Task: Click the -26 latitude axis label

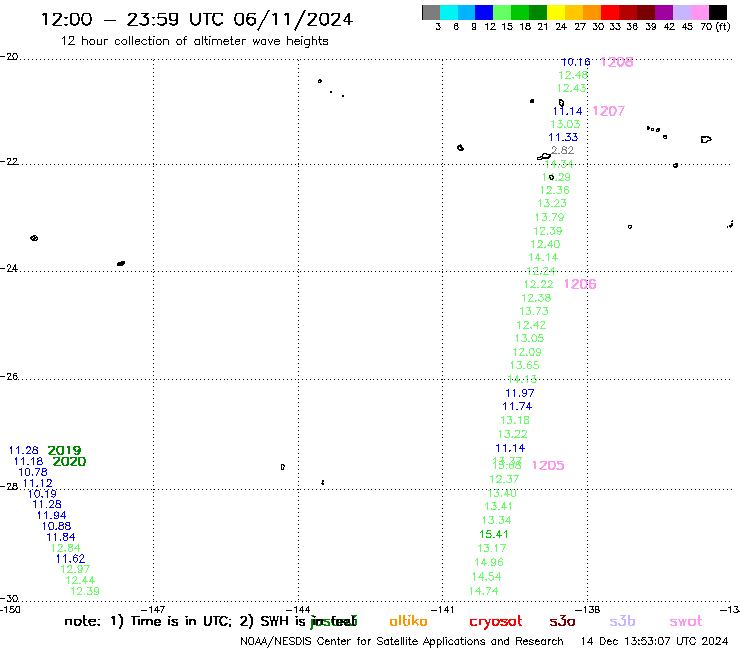Action: click(x=9, y=377)
